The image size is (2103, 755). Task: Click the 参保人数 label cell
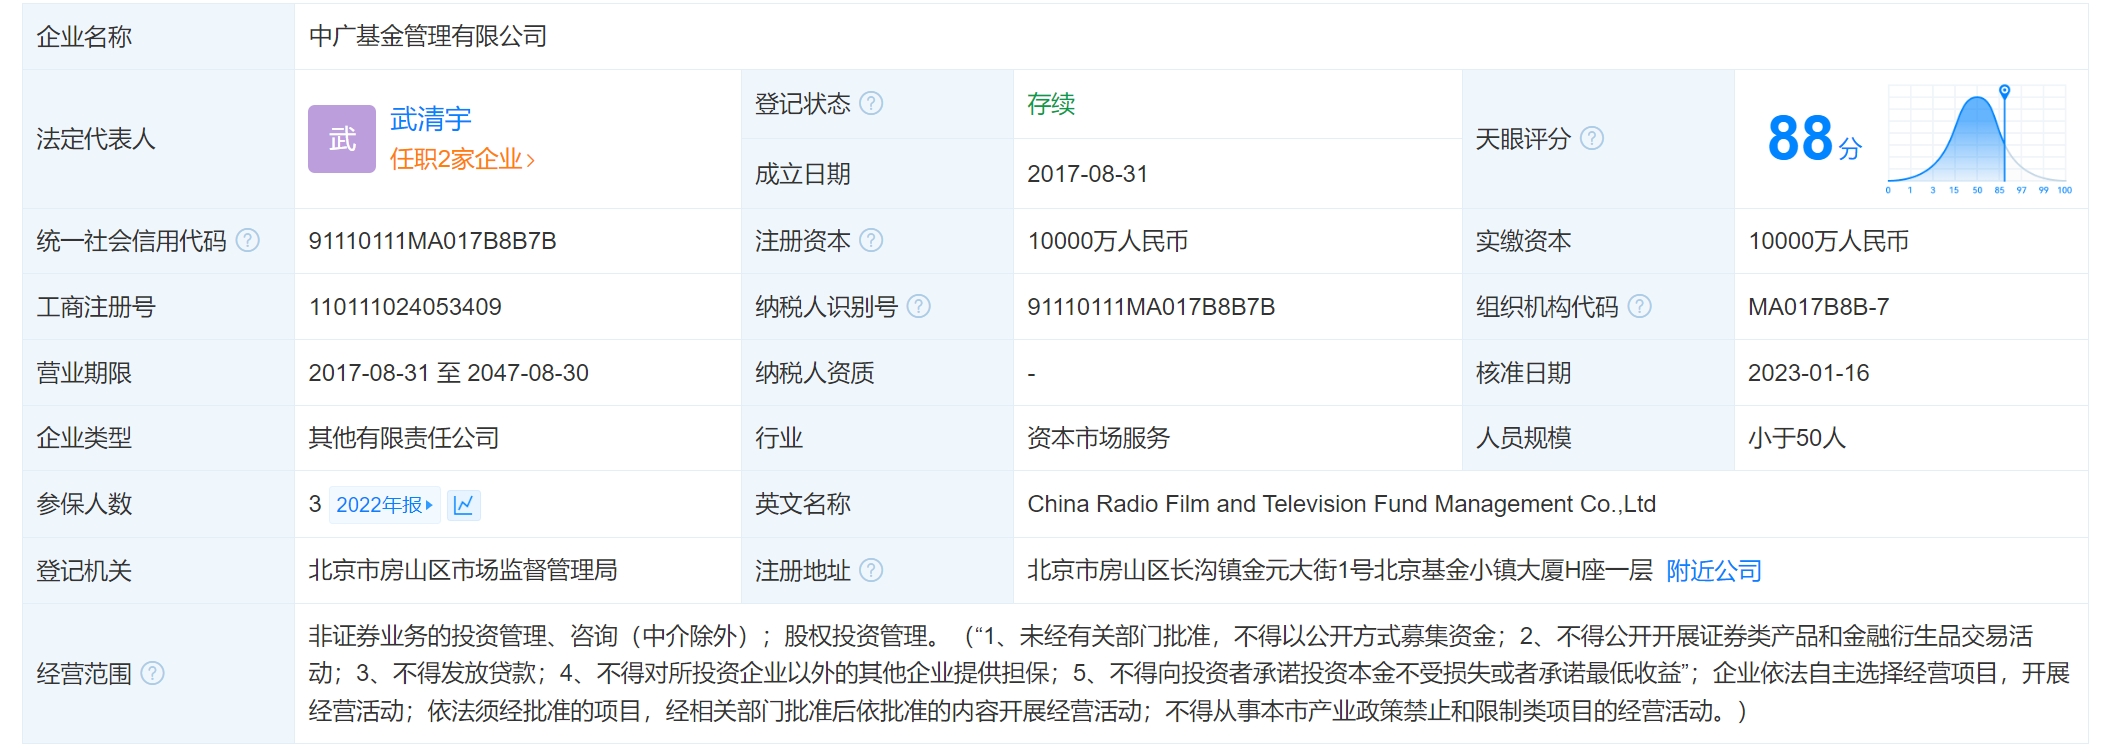159,504
